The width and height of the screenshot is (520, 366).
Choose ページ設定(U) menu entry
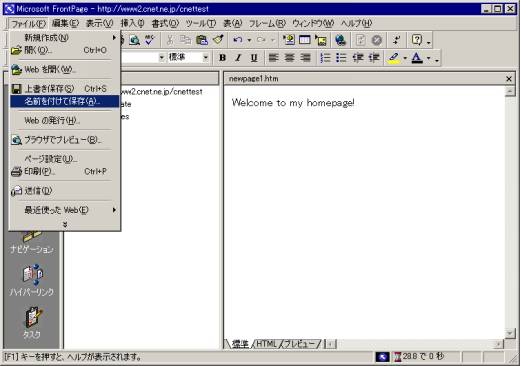pyautogui.click(x=64, y=159)
